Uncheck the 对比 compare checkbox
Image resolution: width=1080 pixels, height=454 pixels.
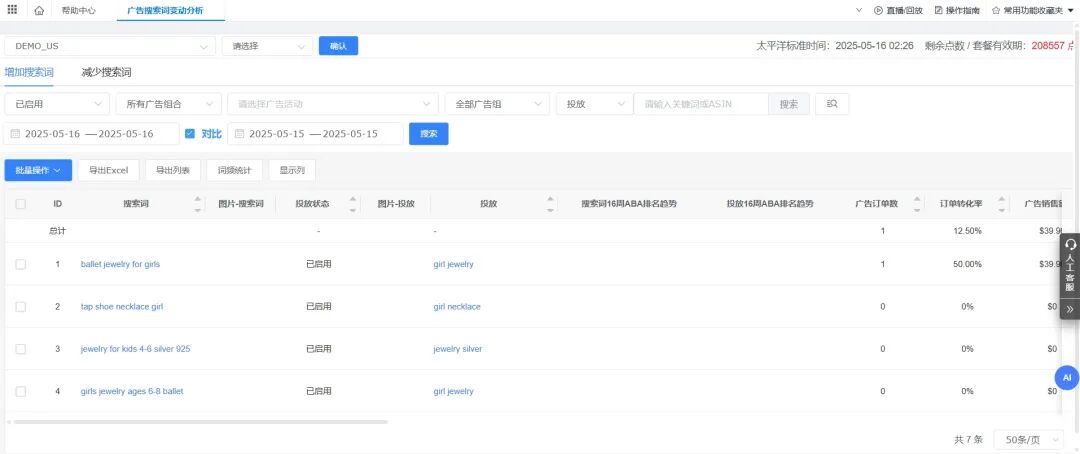190,134
